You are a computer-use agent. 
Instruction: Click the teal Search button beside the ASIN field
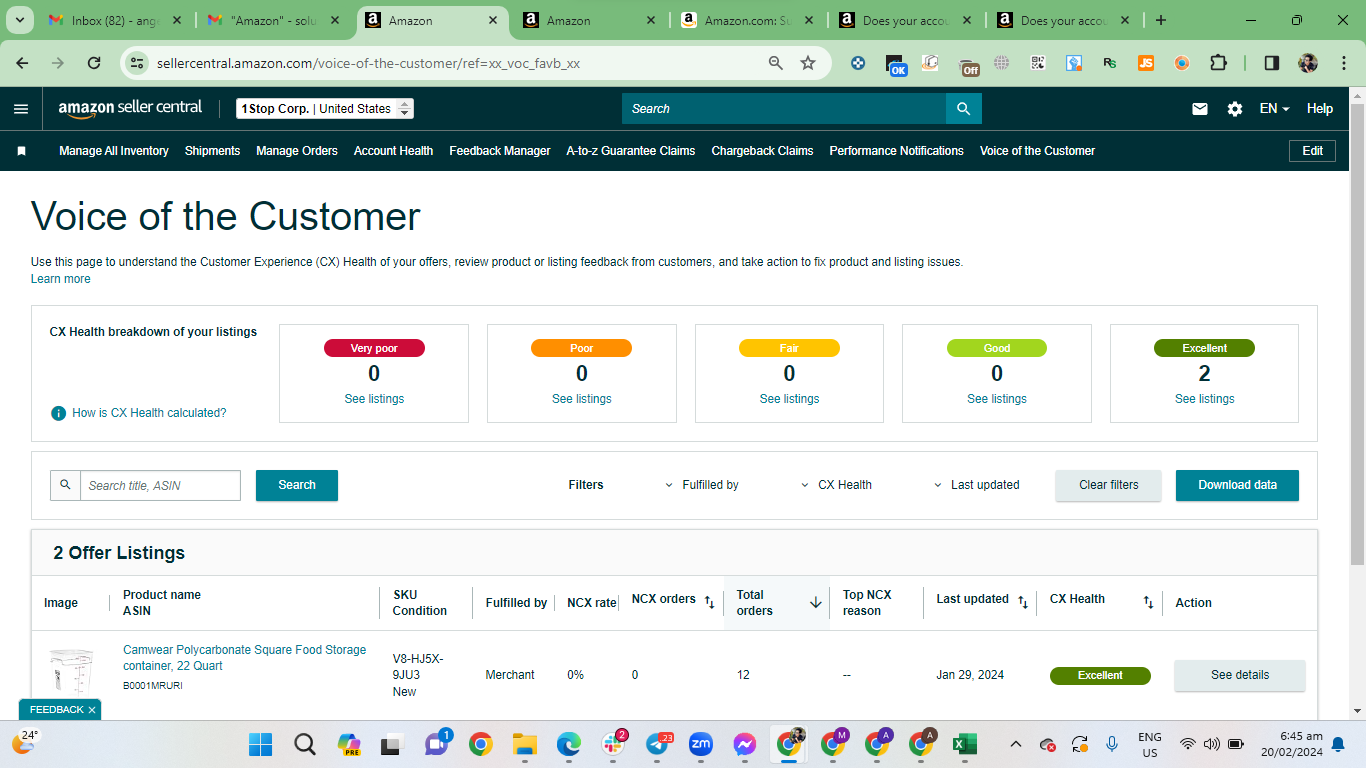(297, 485)
